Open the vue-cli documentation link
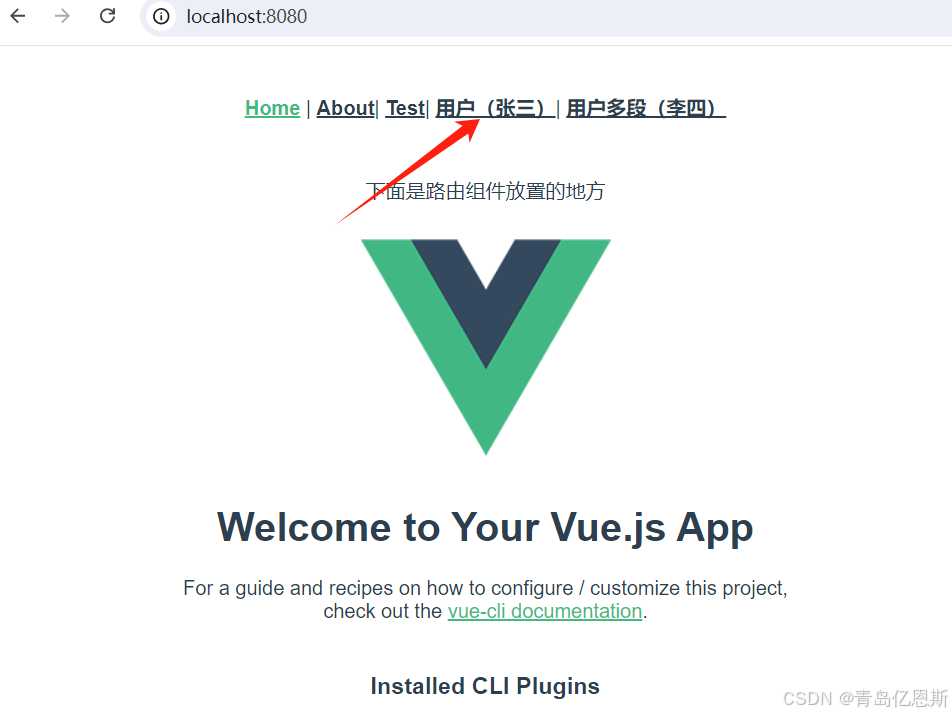952x716 pixels. (545, 611)
